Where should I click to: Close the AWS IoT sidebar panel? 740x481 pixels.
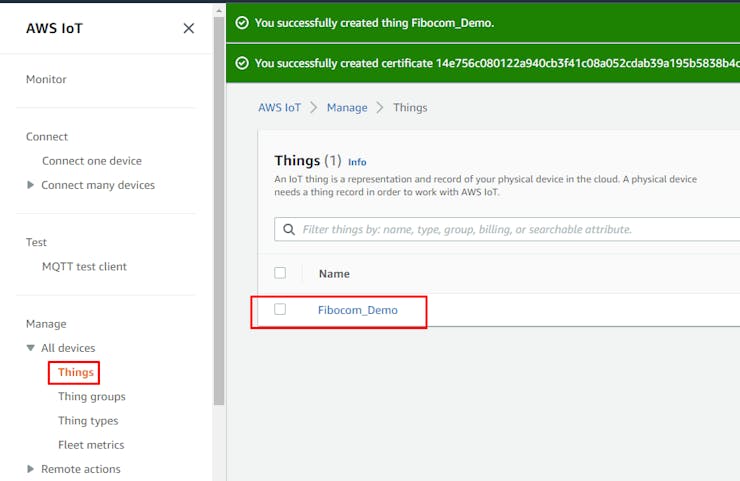tap(189, 28)
